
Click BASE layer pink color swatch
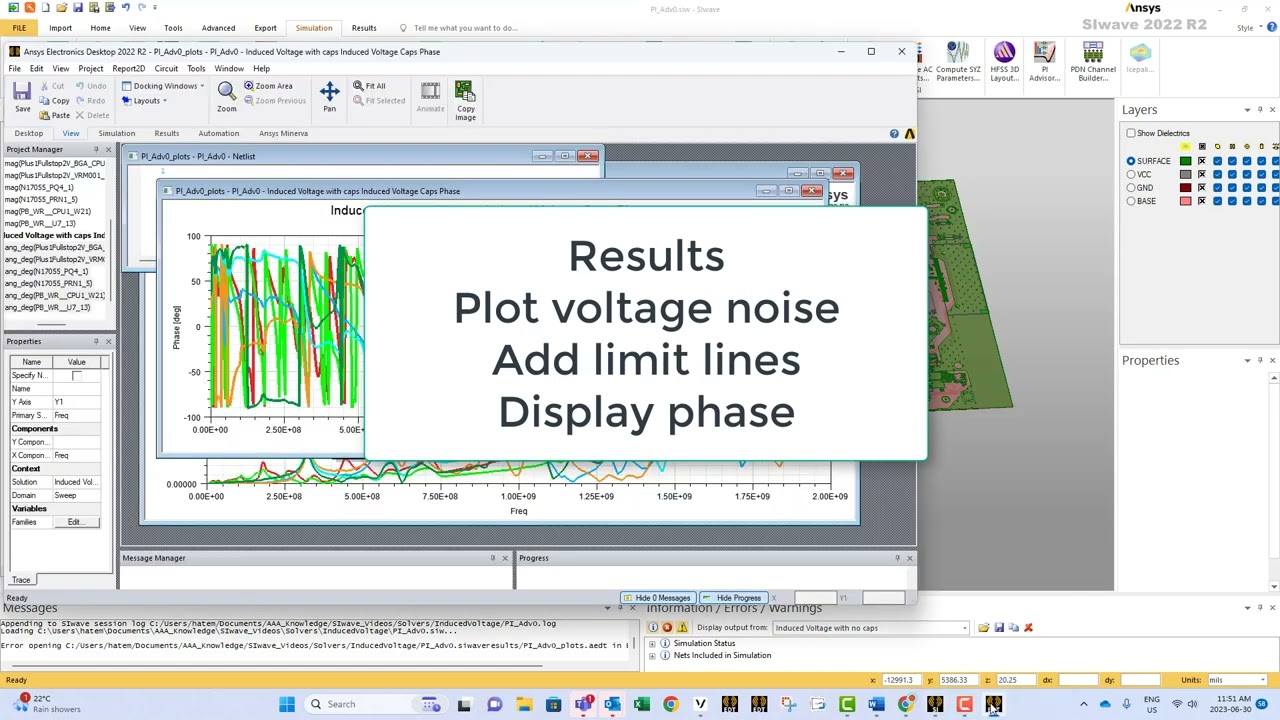[1186, 201]
